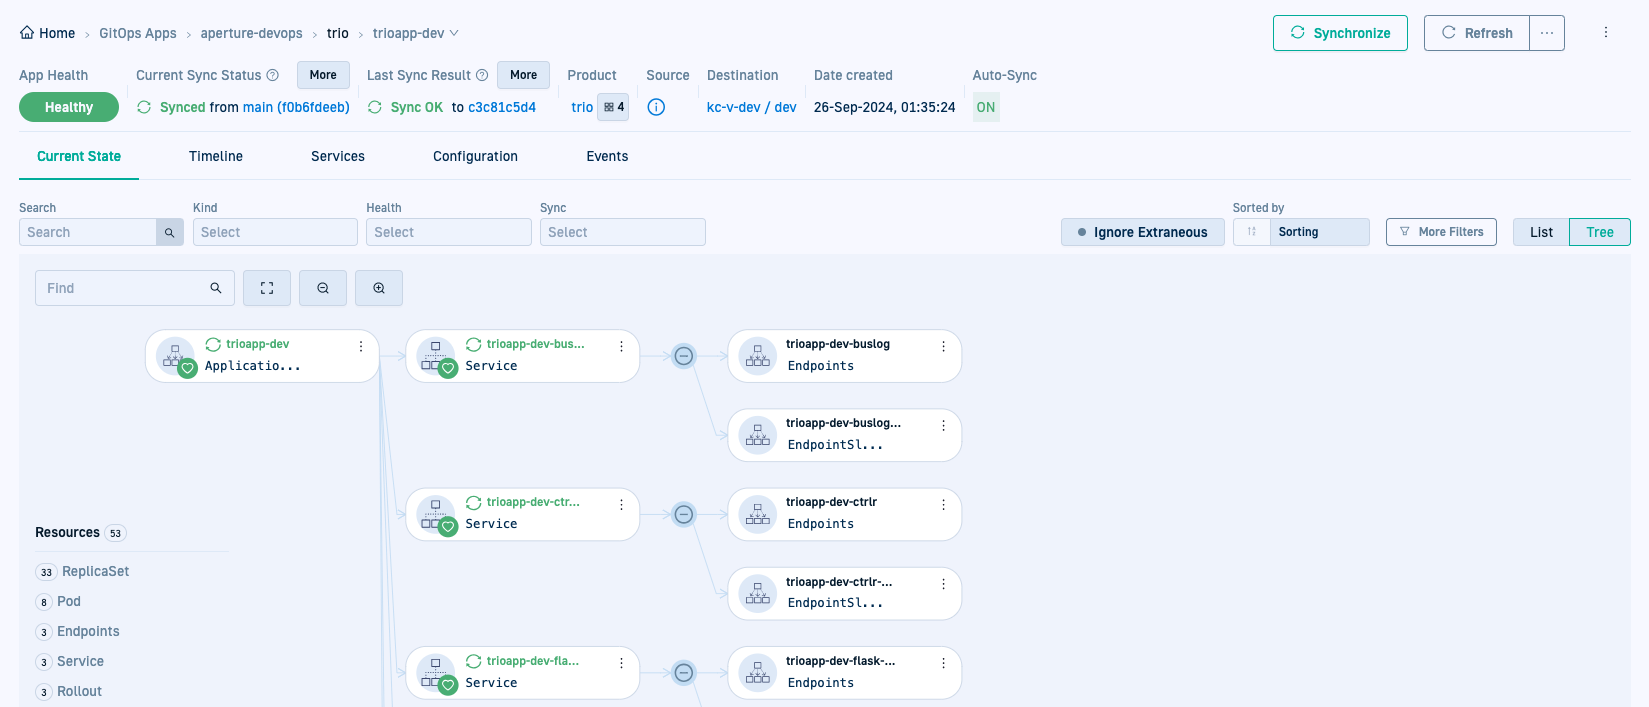The width and height of the screenshot is (1649, 707).
Task: Open the Health select dropdown
Action: [448, 232]
